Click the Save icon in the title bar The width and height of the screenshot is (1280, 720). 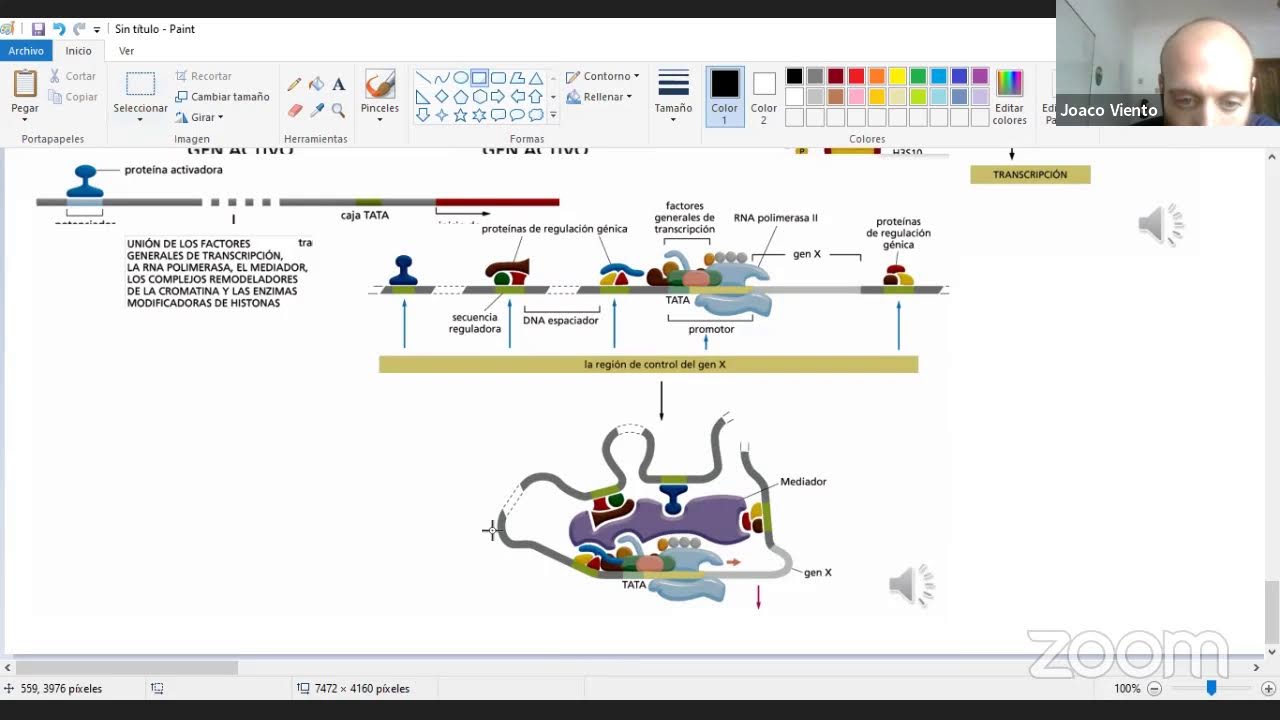[x=38, y=29]
